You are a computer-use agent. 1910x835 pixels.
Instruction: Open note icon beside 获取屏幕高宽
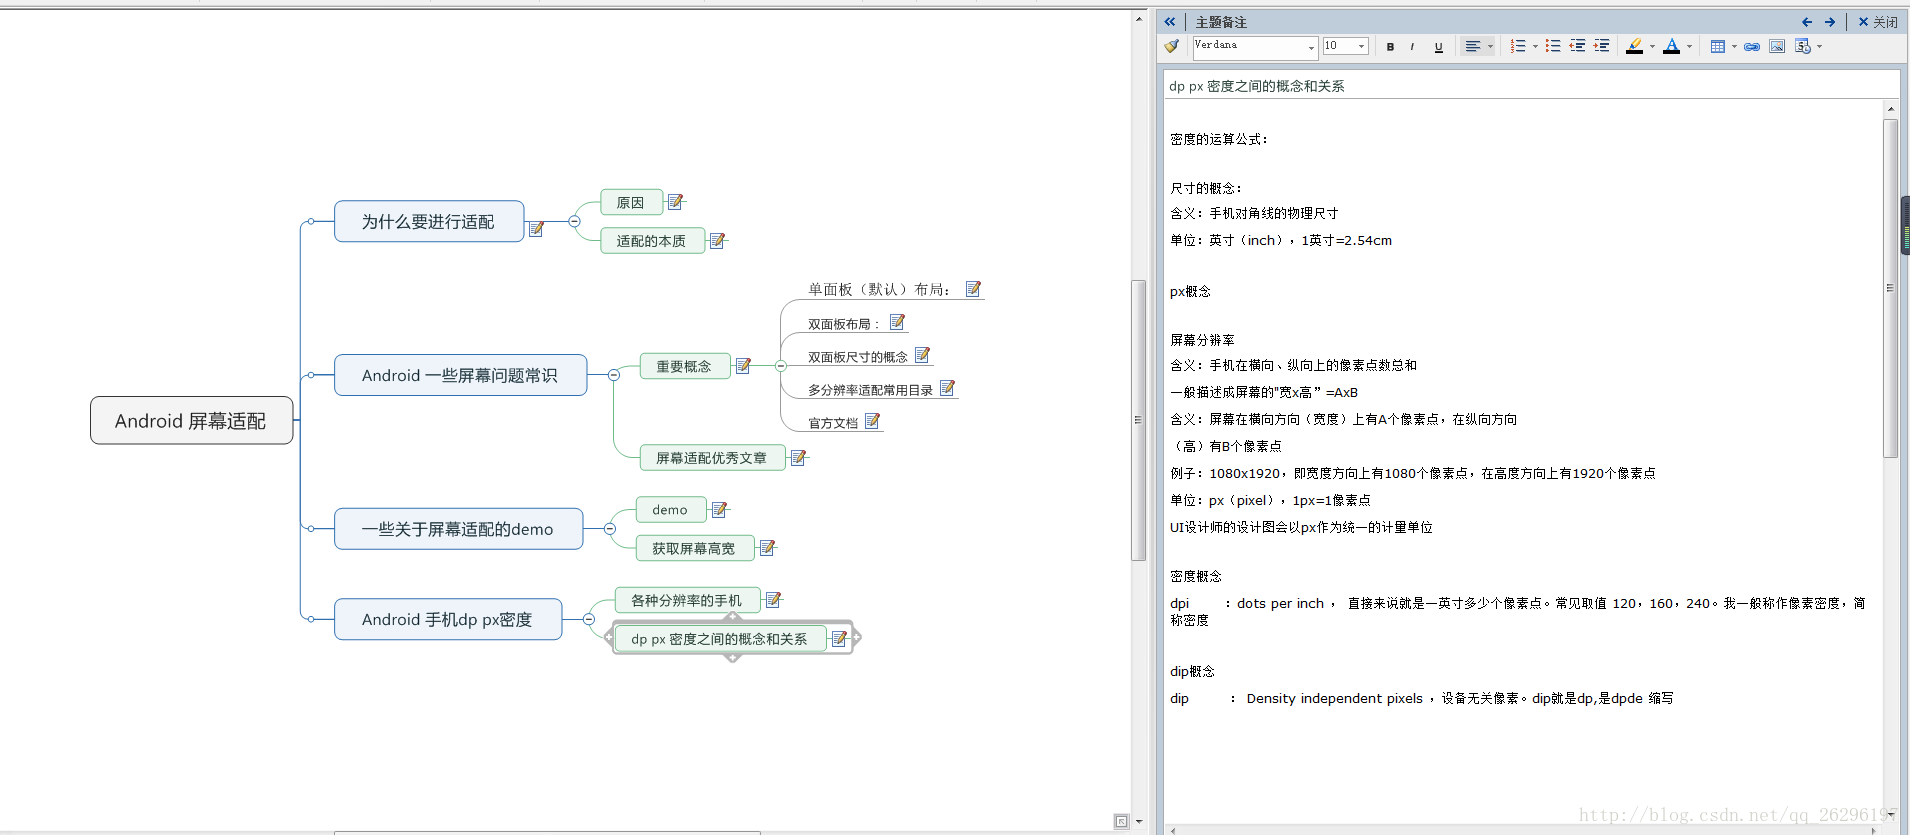pos(767,547)
